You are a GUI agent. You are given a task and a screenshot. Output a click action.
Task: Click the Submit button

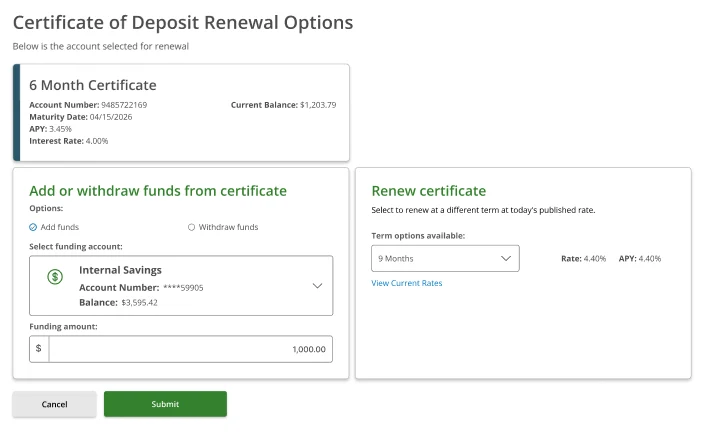(165, 404)
